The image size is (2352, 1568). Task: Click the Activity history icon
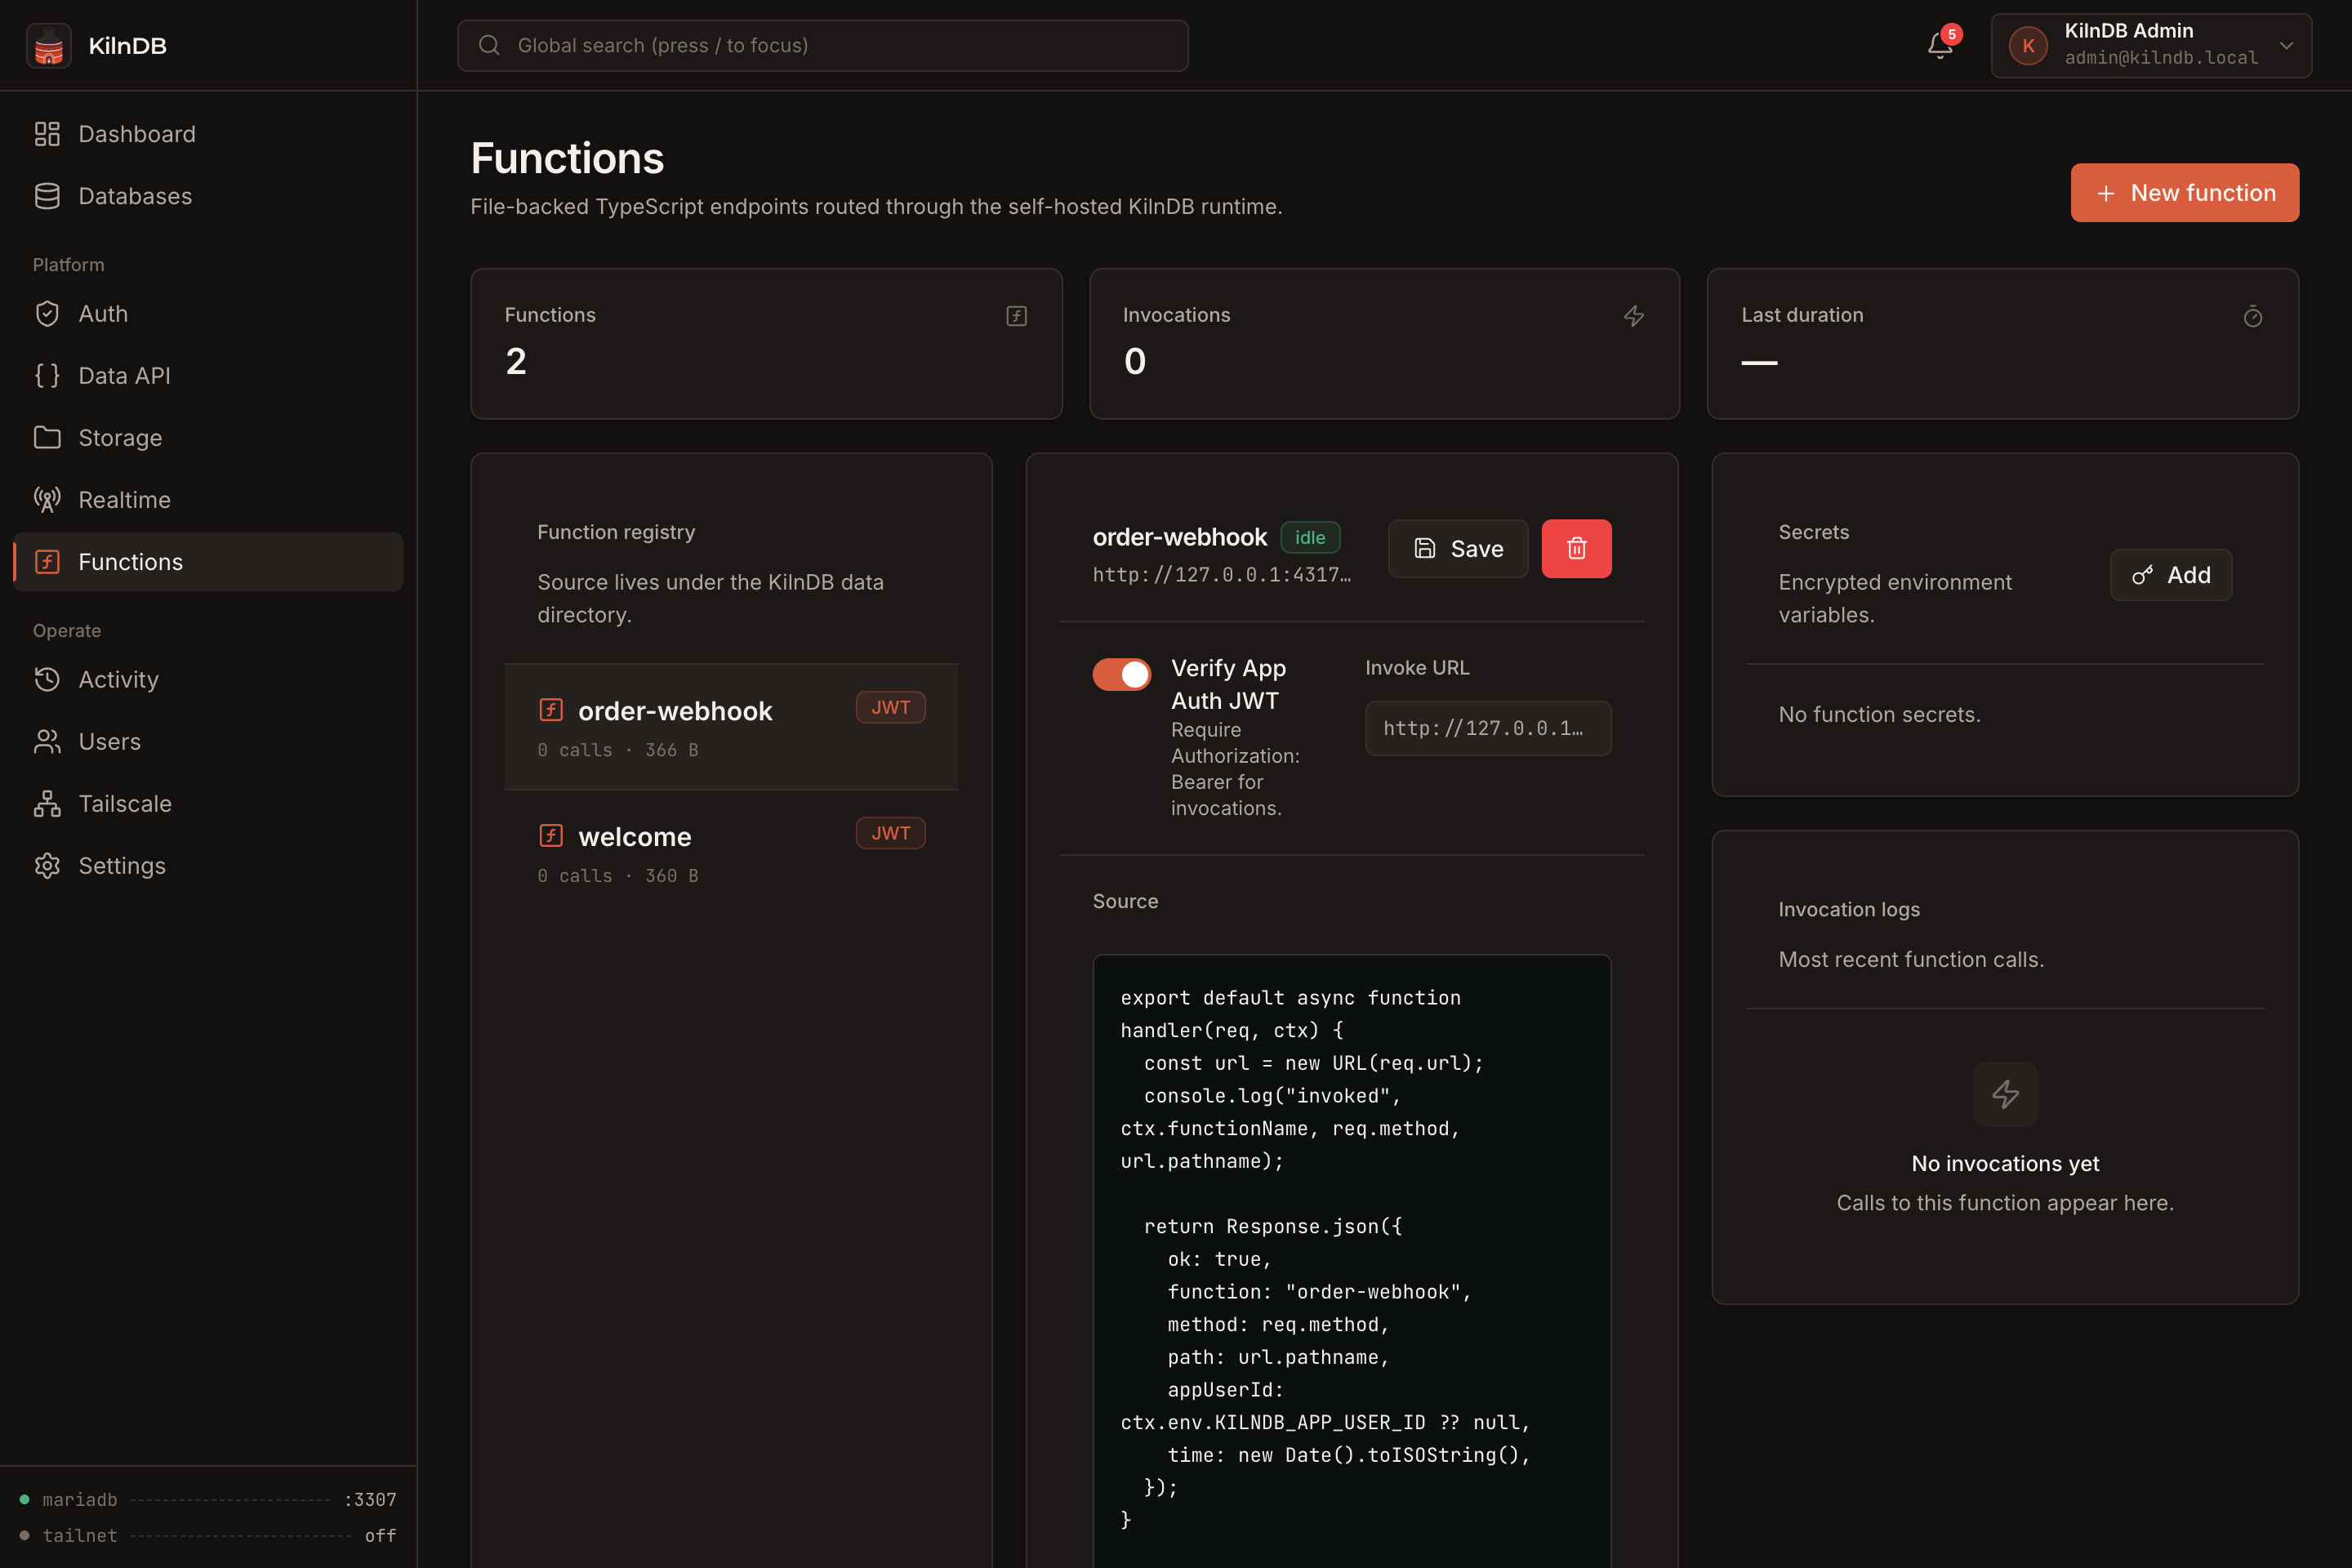[47, 680]
